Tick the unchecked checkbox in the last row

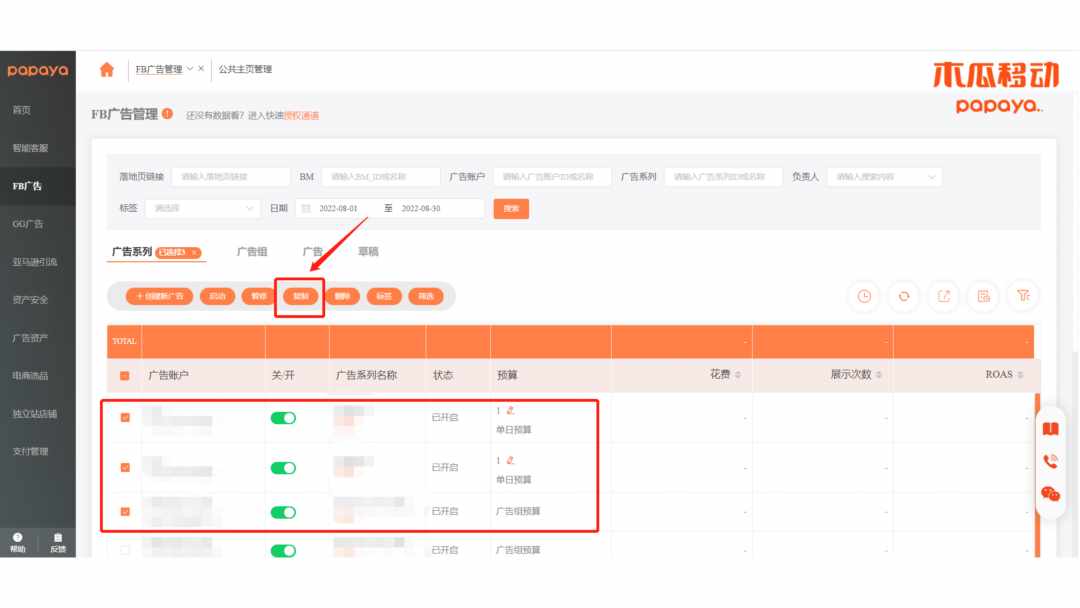(x=125, y=550)
